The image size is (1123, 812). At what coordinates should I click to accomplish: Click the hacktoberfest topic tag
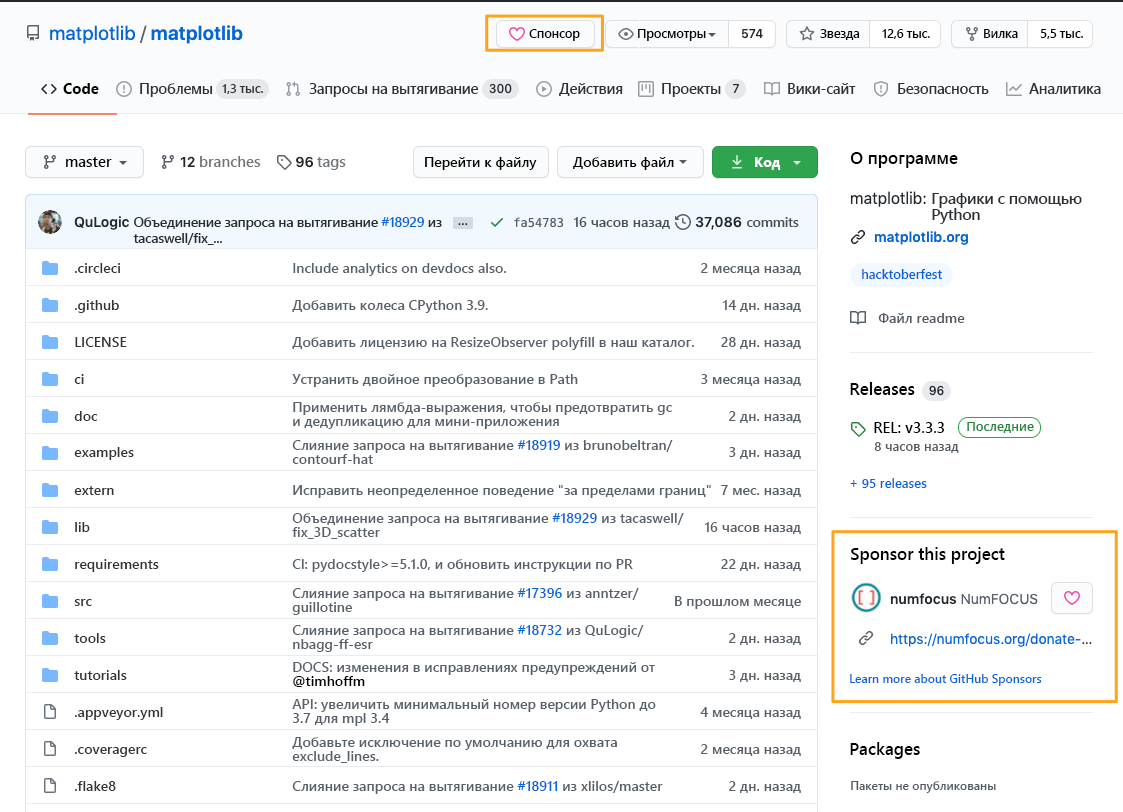[x=900, y=274]
